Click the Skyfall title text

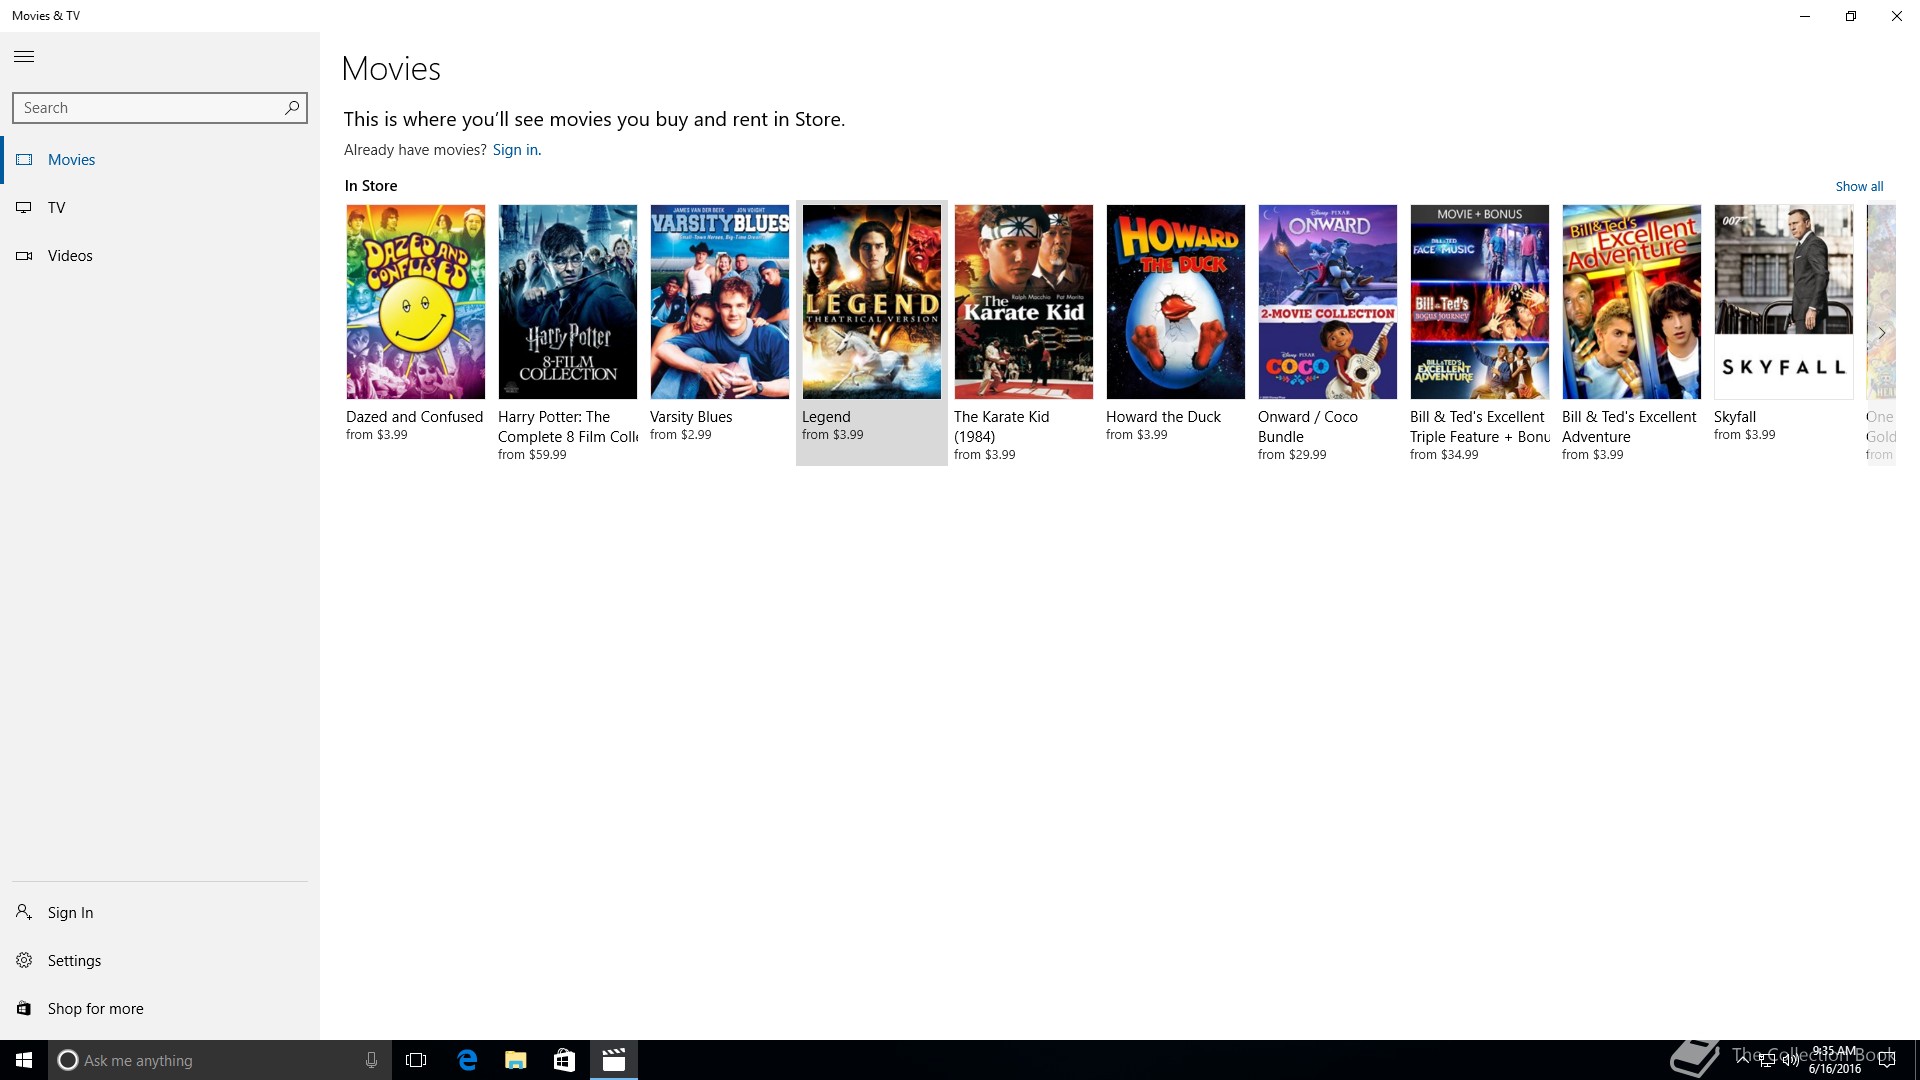click(x=1735, y=417)
